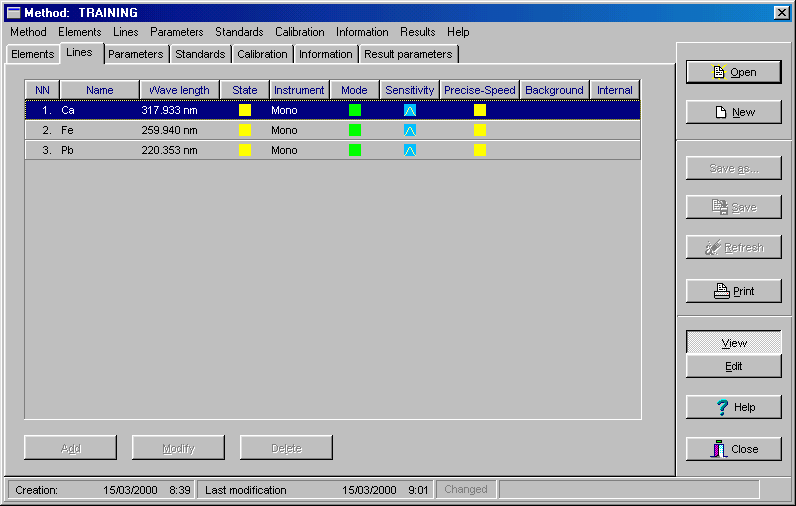Click the Changed status bar indicator

coord(466,489)
